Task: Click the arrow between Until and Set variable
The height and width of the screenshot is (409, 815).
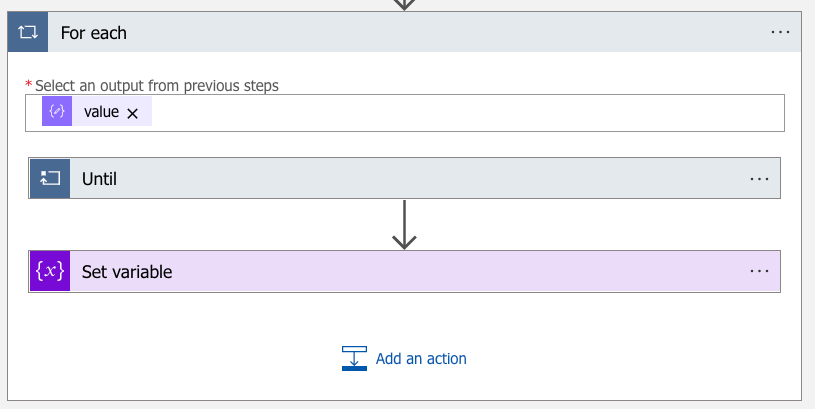Action: point(404,225)
